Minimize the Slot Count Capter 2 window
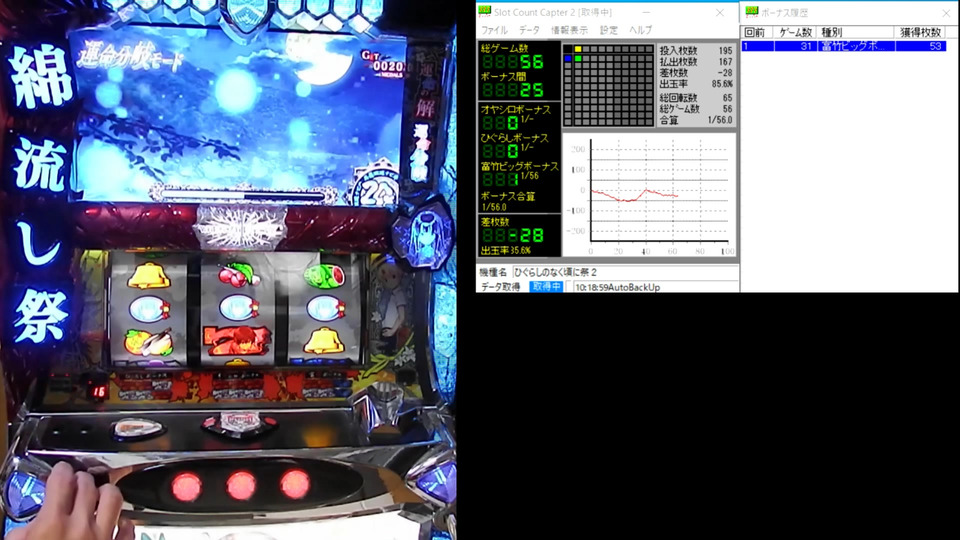 pos(646,12)
